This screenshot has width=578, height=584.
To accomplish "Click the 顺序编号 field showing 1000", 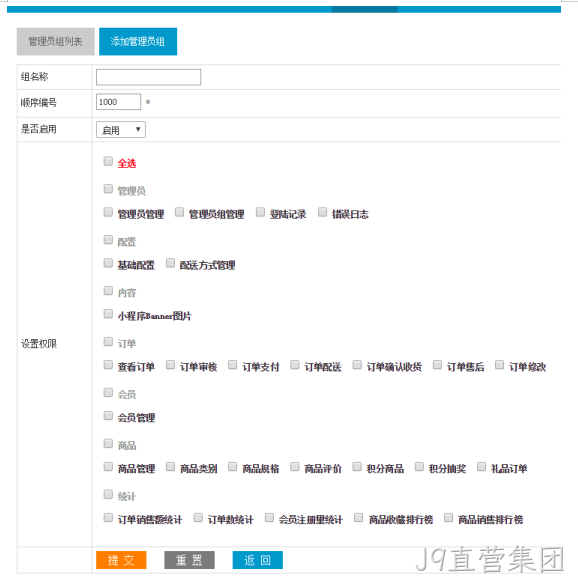I will 118,102.
